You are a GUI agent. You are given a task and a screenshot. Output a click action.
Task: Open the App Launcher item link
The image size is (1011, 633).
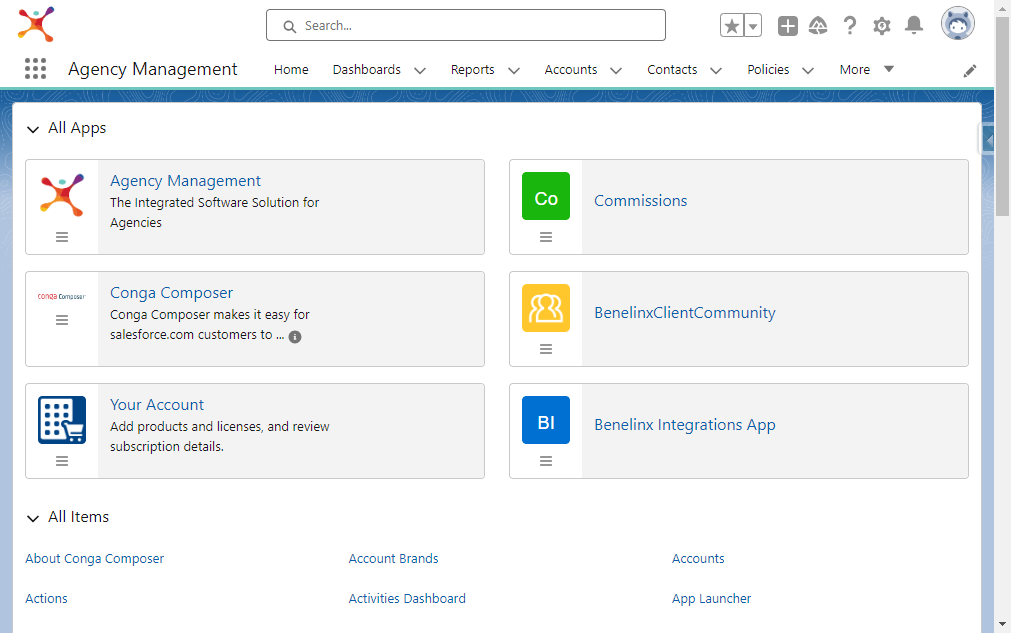711,599
